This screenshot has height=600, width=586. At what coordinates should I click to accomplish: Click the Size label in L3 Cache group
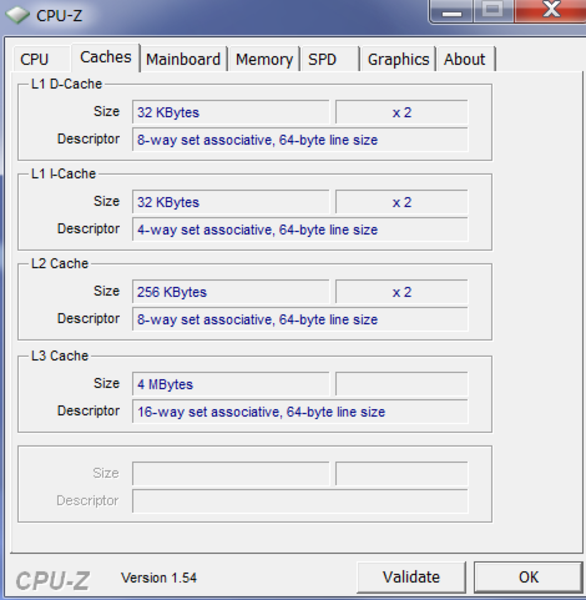pyautogui.click(x=107, y=383)
